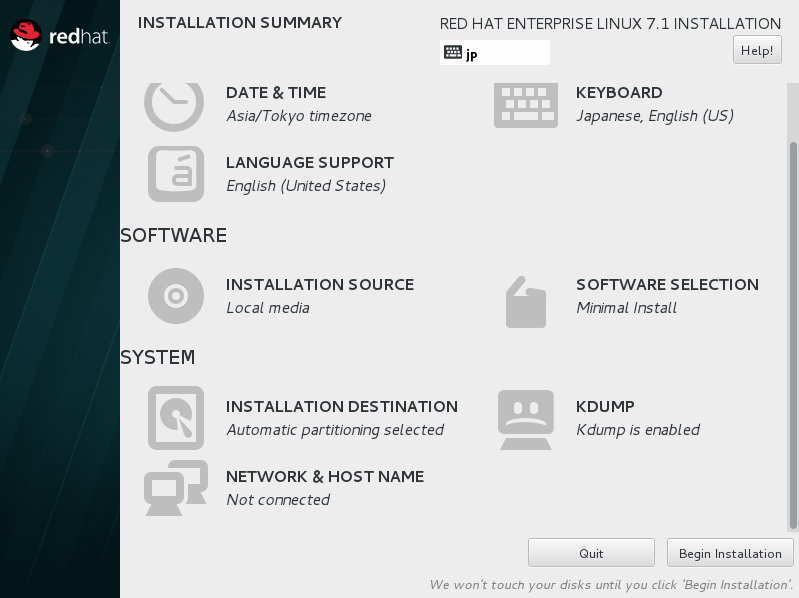
Task: Open the Network & Host Name icon
Action: point(176,488)
